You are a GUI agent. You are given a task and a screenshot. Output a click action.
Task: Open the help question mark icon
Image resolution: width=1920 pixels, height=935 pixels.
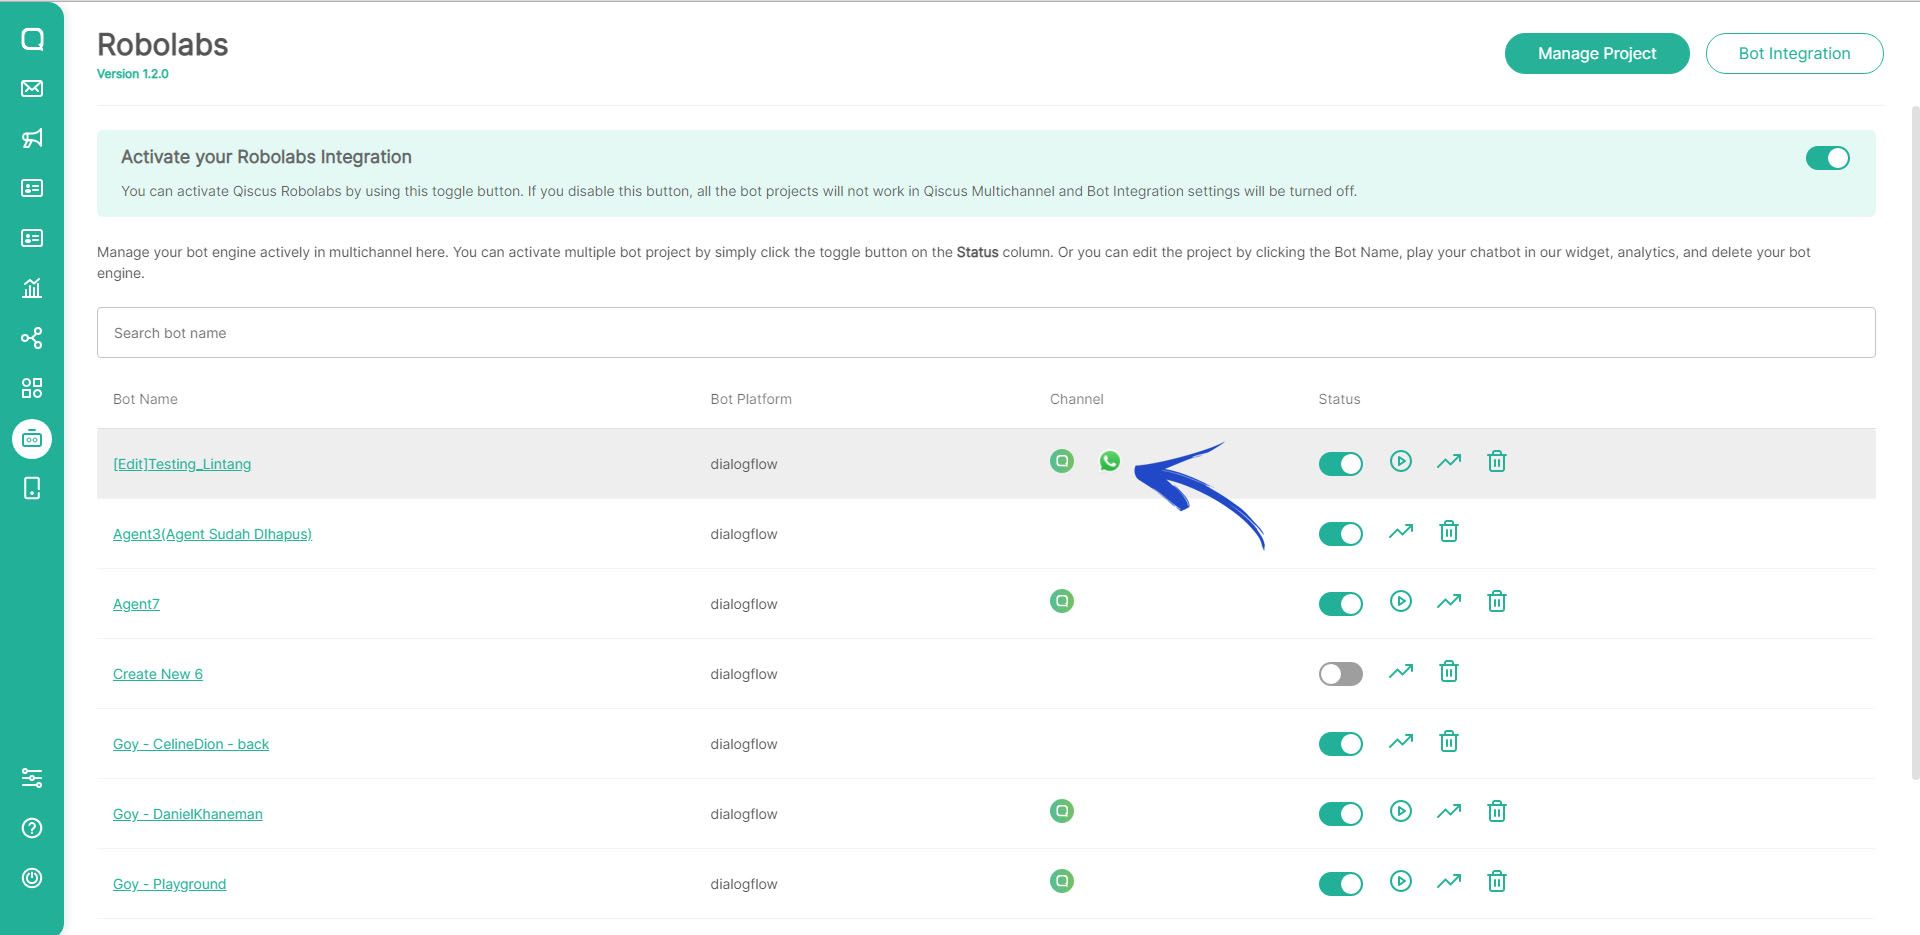[x=32, y=828]
